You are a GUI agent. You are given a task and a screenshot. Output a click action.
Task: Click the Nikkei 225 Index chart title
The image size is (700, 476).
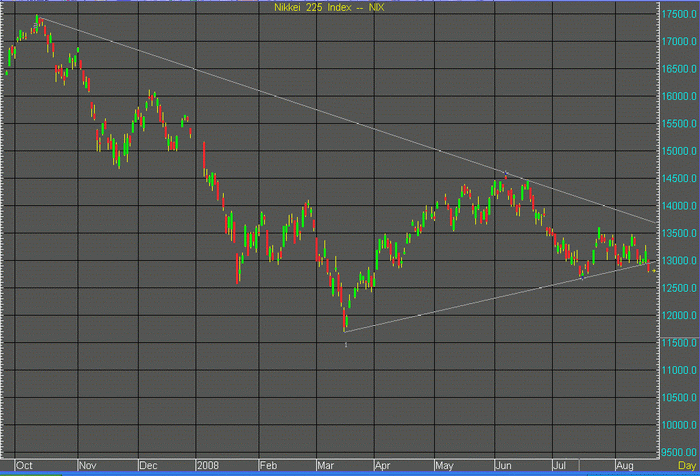[329, 8]
